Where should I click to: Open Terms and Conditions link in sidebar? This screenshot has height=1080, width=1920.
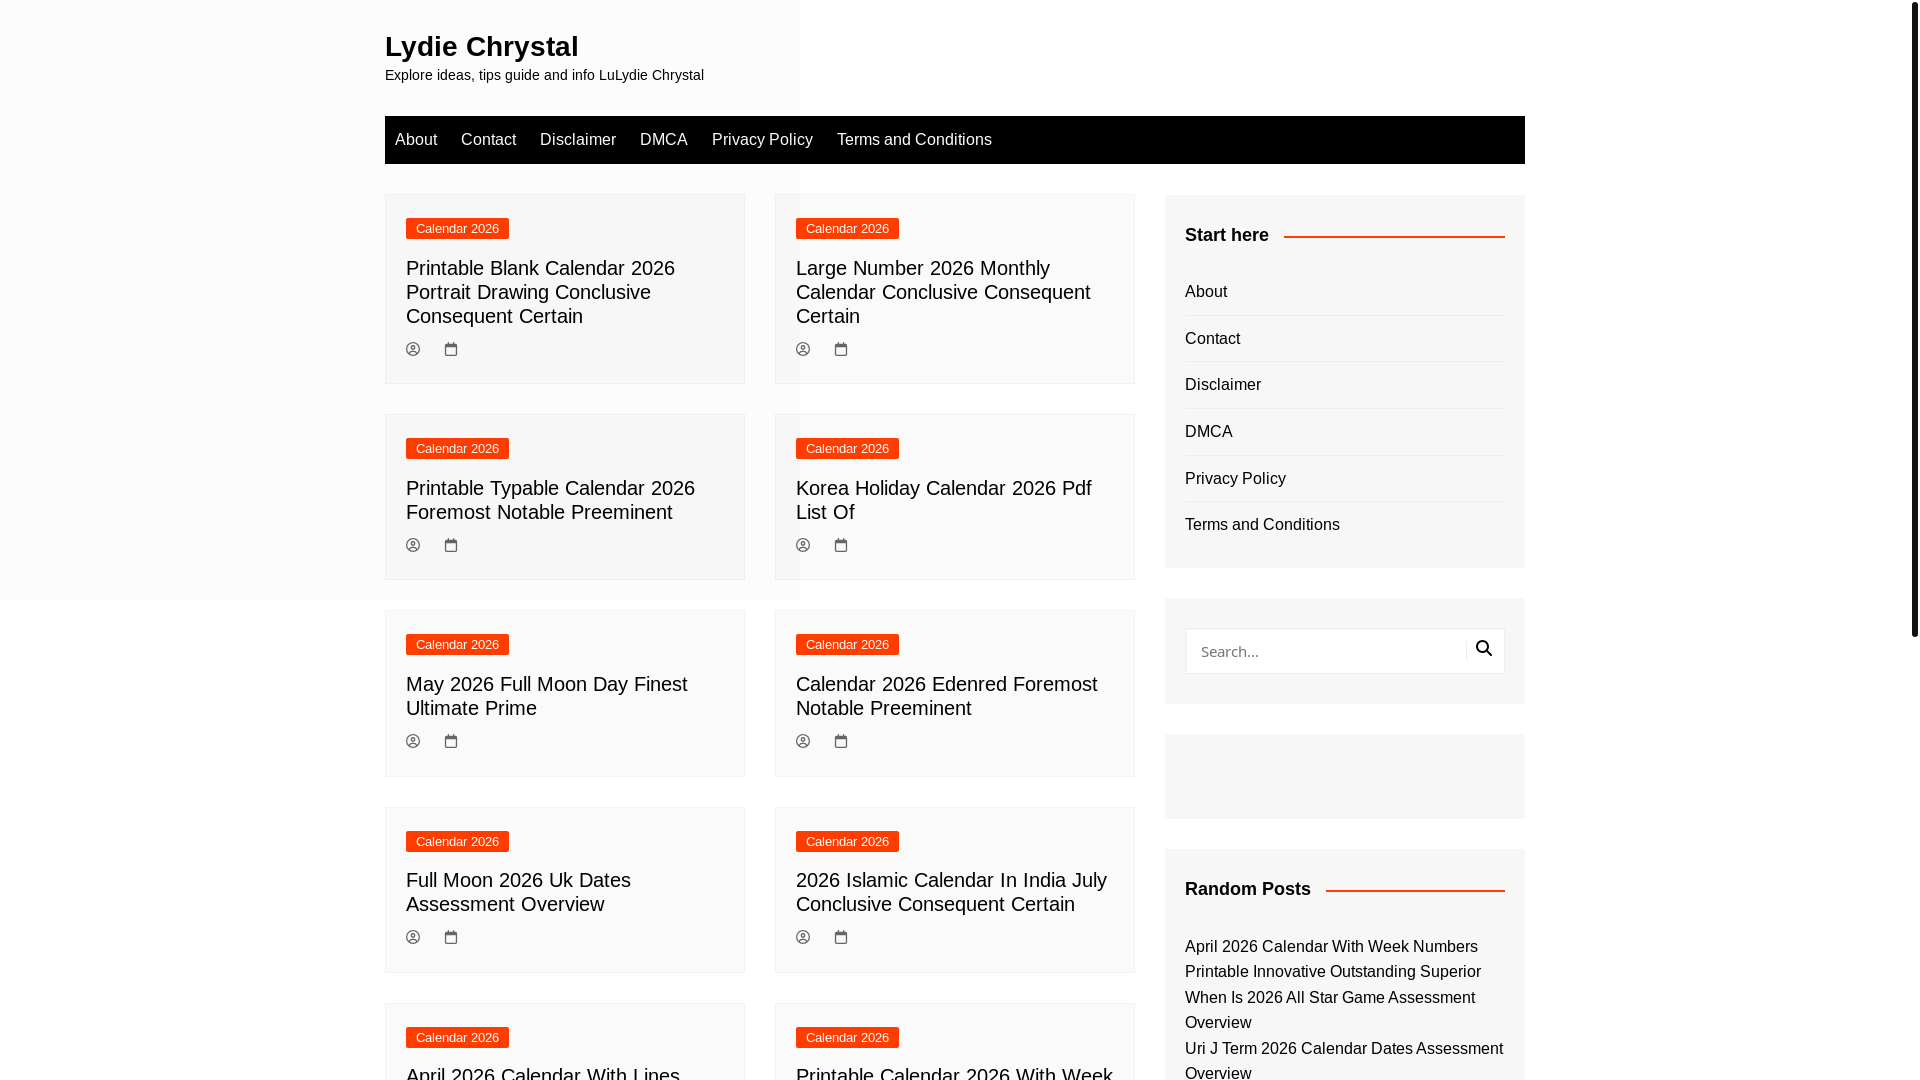tap(1262, 525)
